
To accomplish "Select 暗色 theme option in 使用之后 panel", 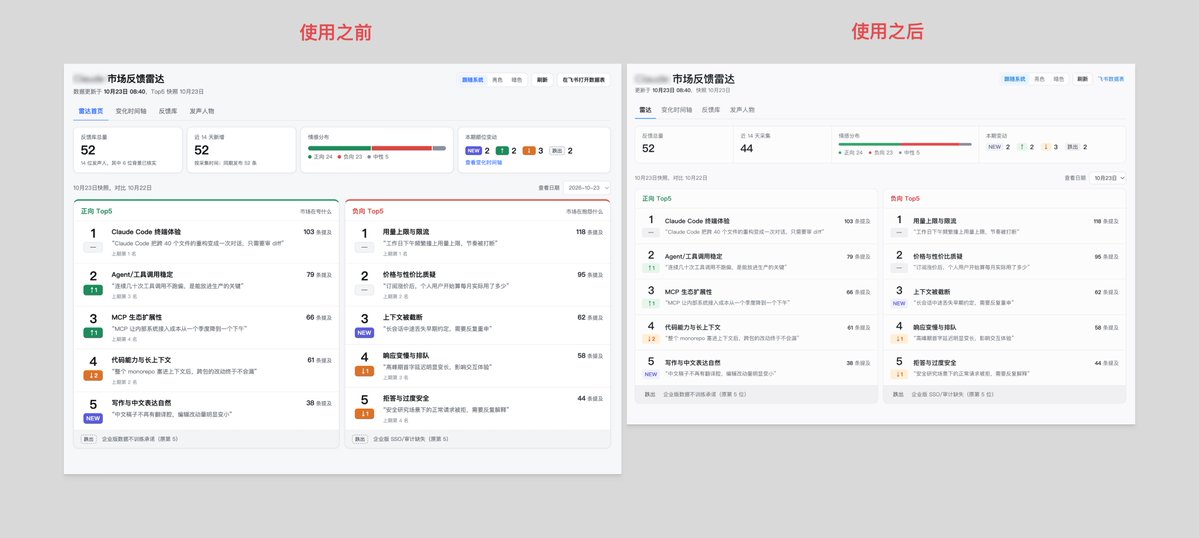I will tap(1058, 79).
